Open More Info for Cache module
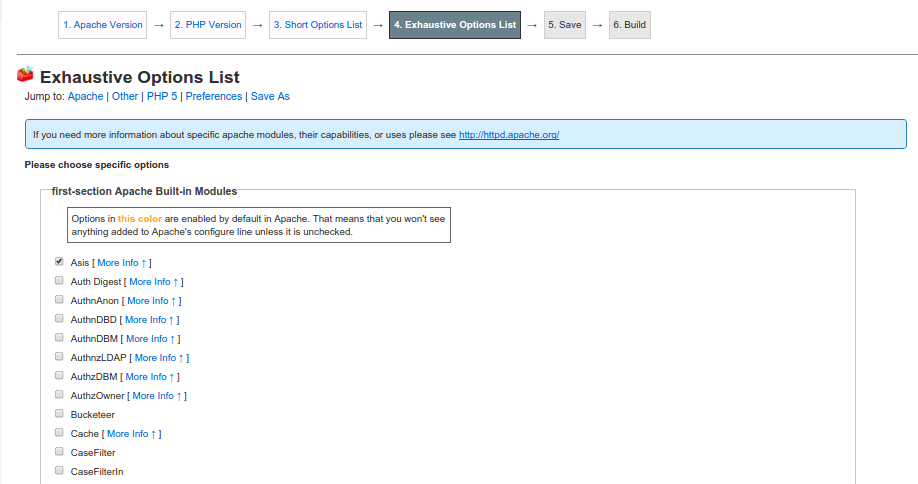The width and height of the screenshot is (918, 484). [132, 434]
